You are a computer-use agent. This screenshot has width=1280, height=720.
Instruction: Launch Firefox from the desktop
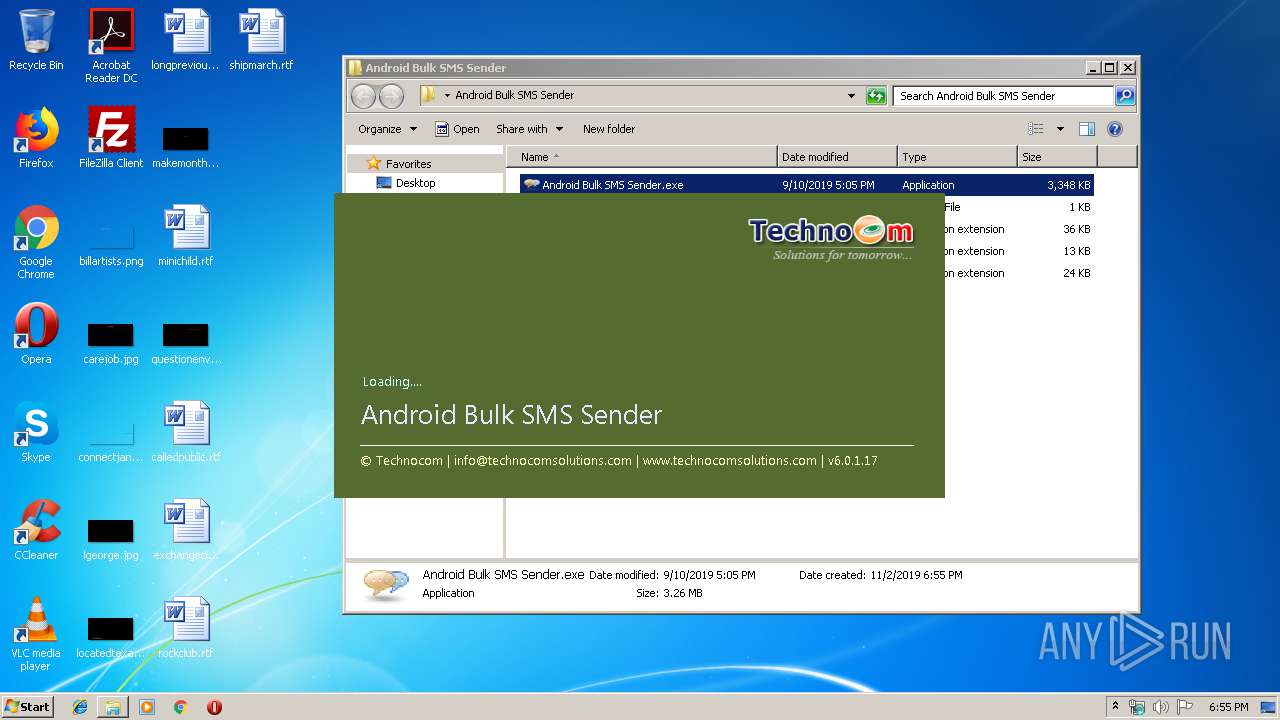(x=36, y=138)
